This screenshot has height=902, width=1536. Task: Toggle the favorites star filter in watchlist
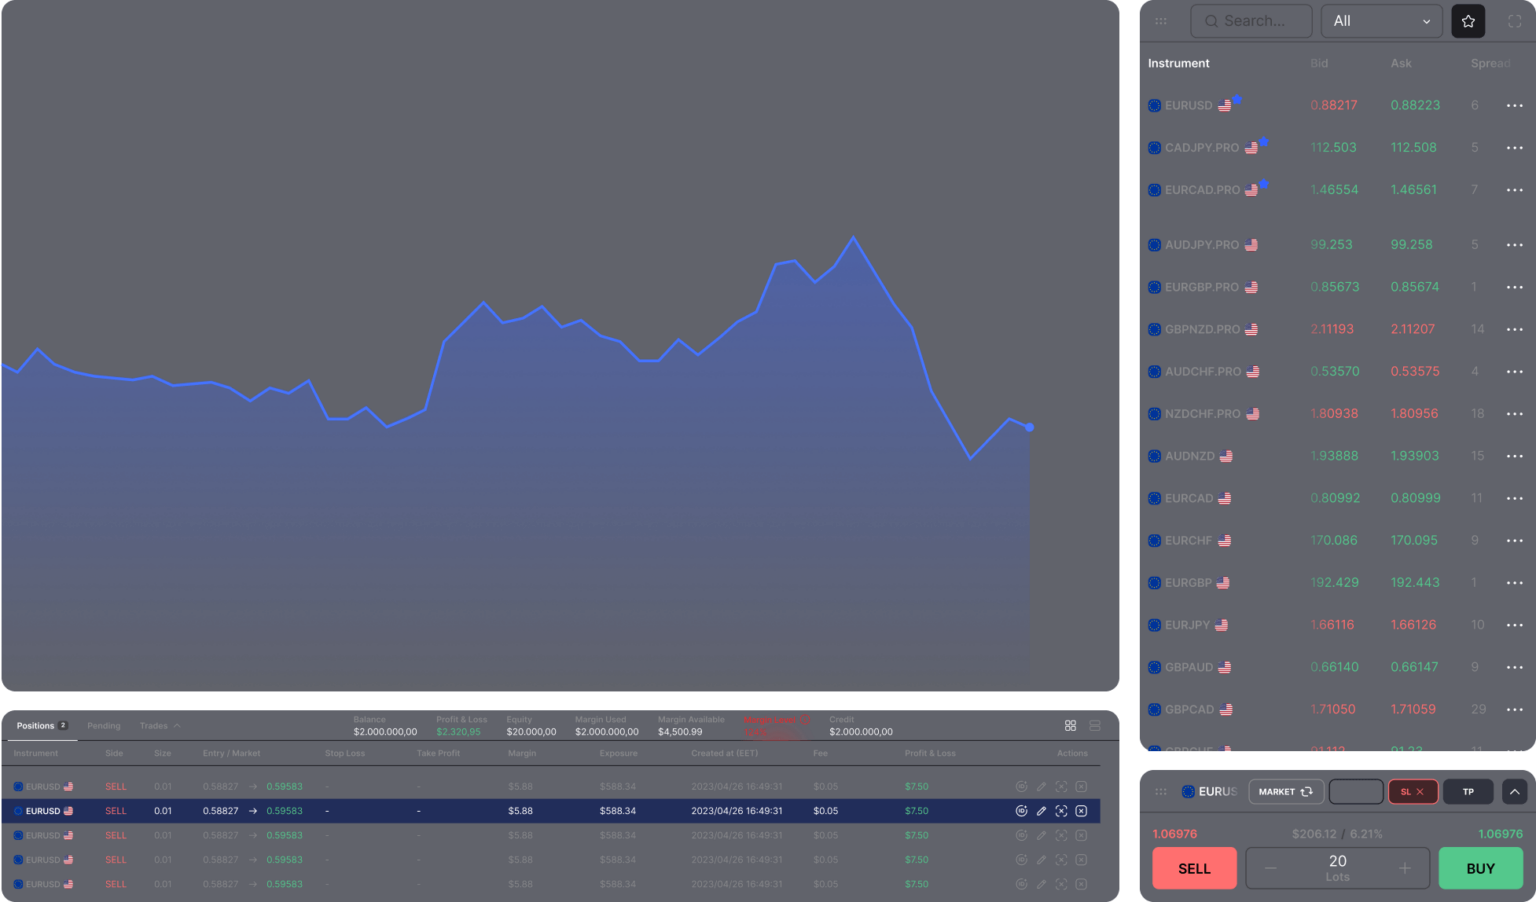click(1468, 21)
